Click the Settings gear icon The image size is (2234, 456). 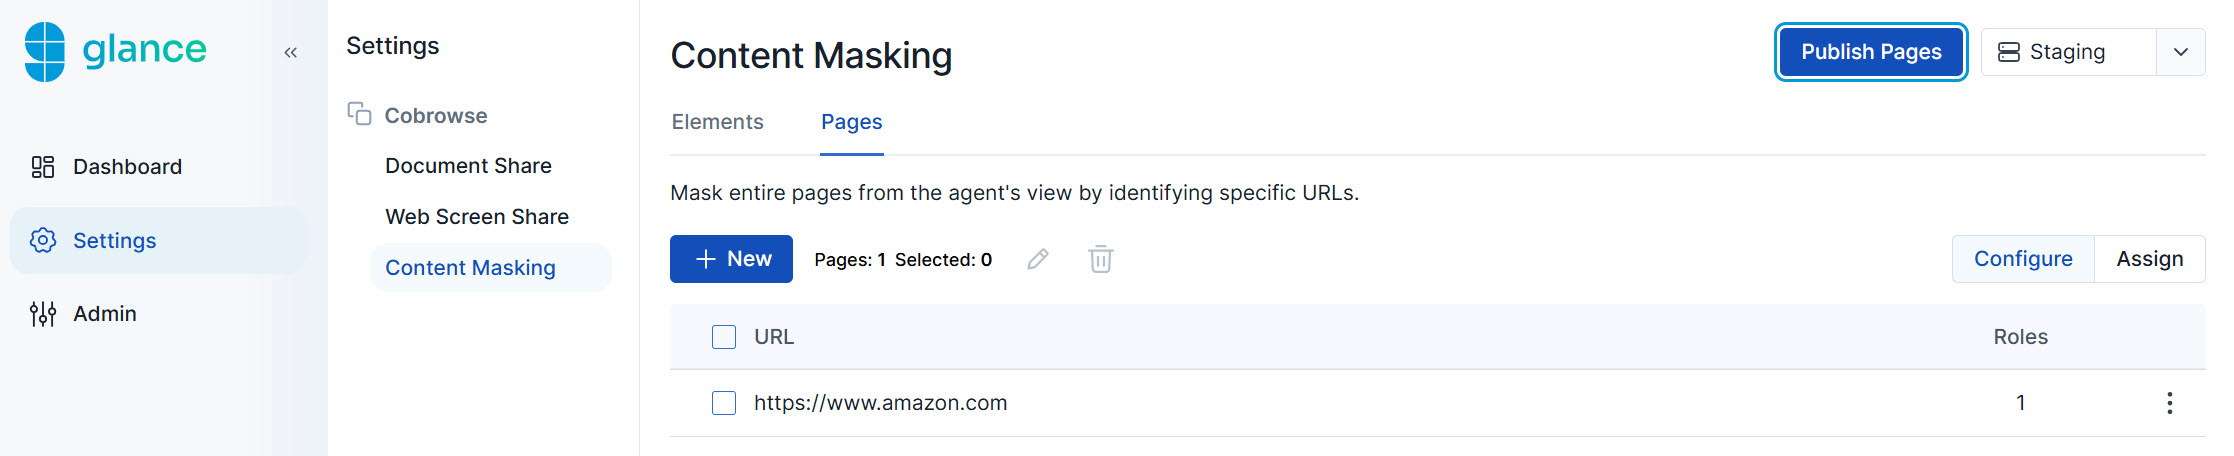tap(43, 240)
